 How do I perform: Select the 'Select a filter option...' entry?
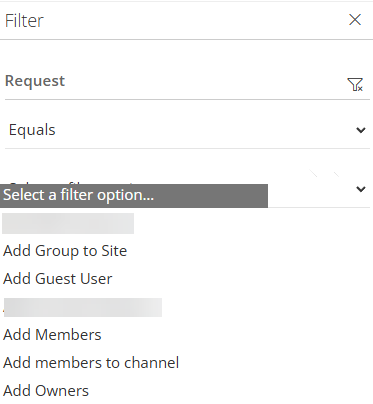point(134,195)
